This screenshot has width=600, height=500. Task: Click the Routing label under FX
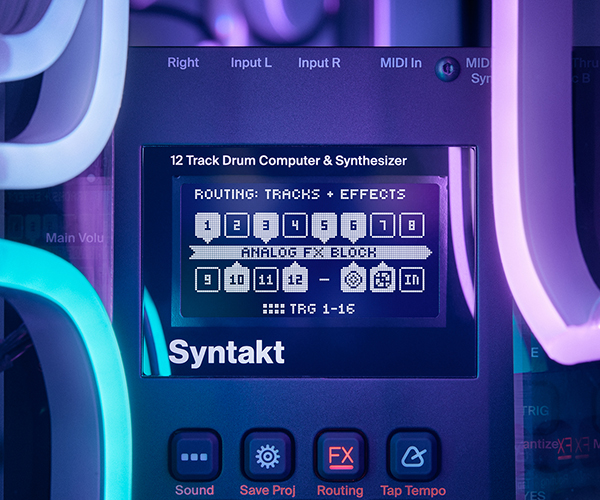tap(340, 490)
